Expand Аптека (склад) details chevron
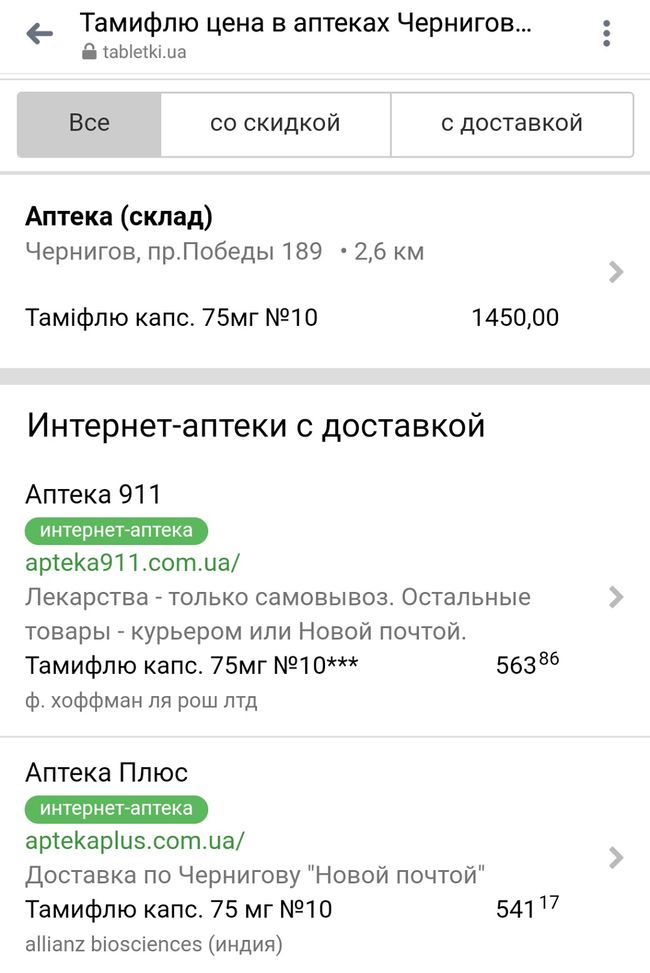 [x=616, y=272]
